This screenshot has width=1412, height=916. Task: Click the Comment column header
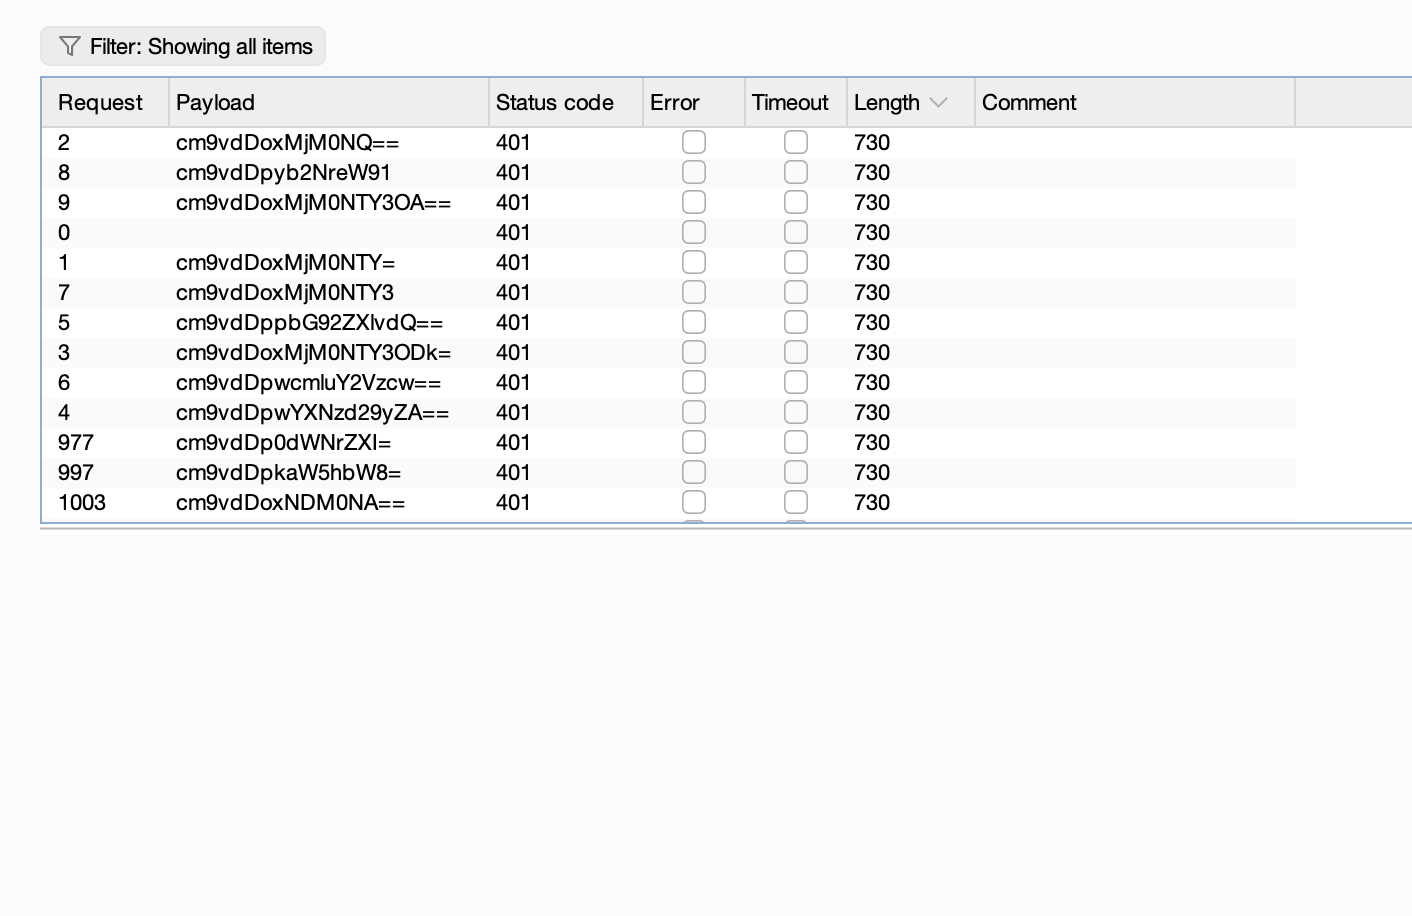click(x=1135, y=102)
